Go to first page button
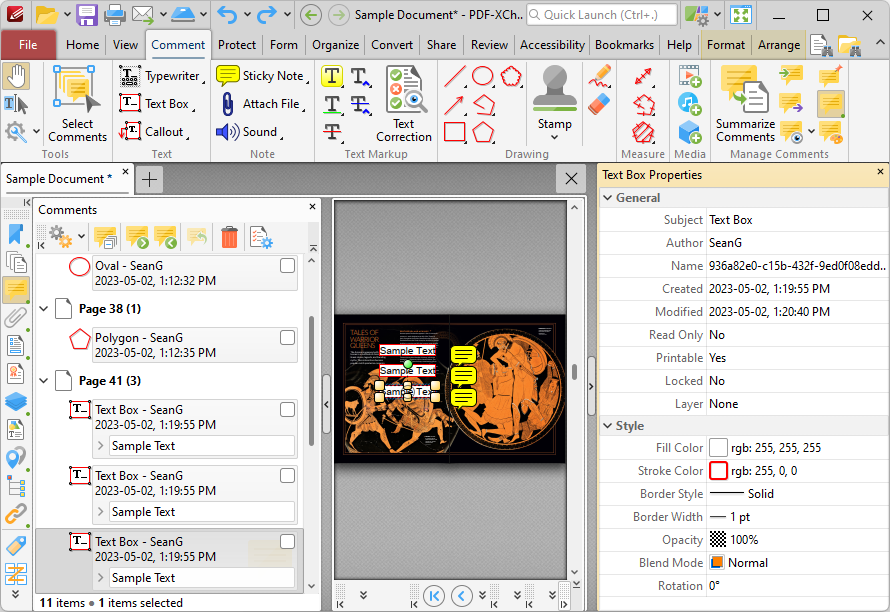890x612 pixels. click(434, 596)
